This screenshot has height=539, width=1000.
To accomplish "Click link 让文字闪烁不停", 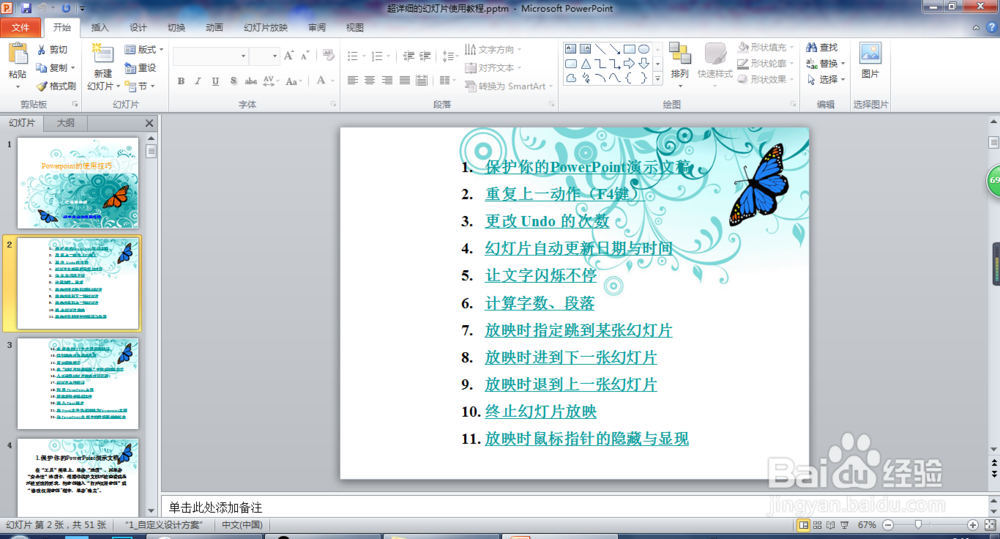I will coord(540,276).
